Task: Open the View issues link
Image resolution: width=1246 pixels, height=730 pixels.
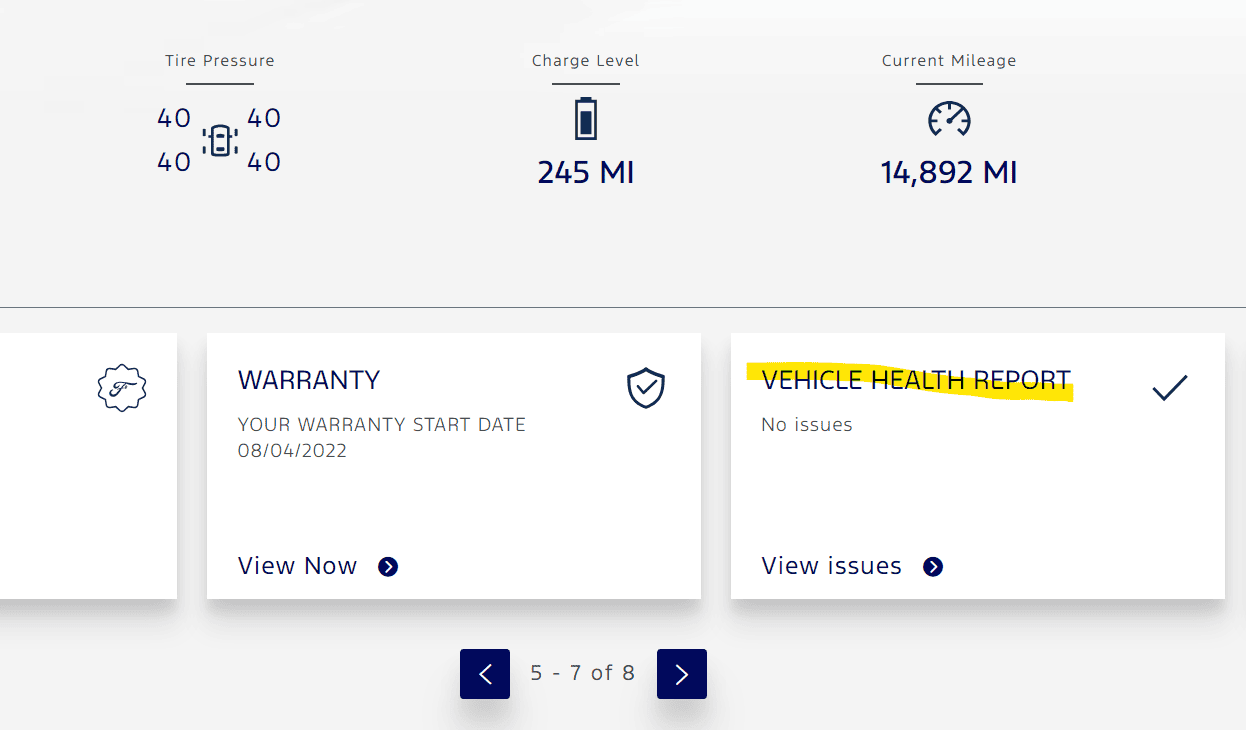Action: 831,566
